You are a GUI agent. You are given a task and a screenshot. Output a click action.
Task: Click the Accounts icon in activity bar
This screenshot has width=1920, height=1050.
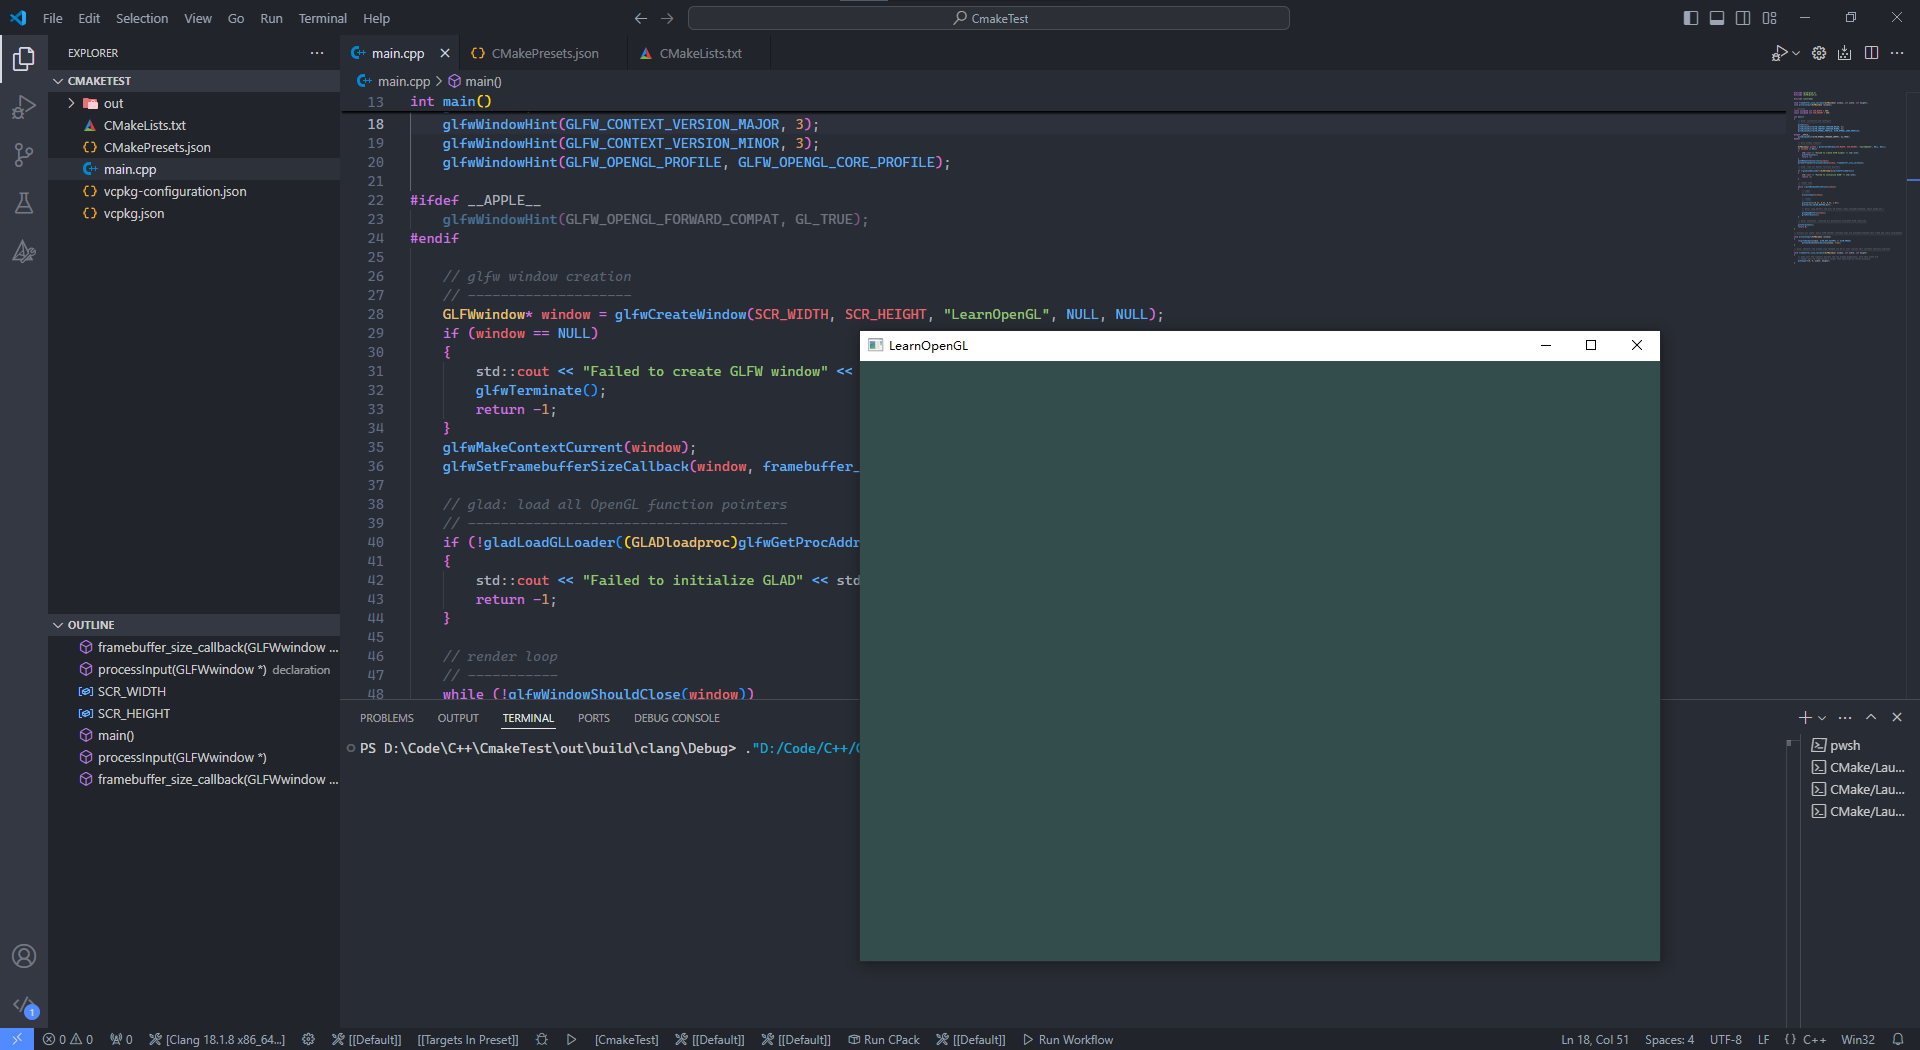point(24,956)
